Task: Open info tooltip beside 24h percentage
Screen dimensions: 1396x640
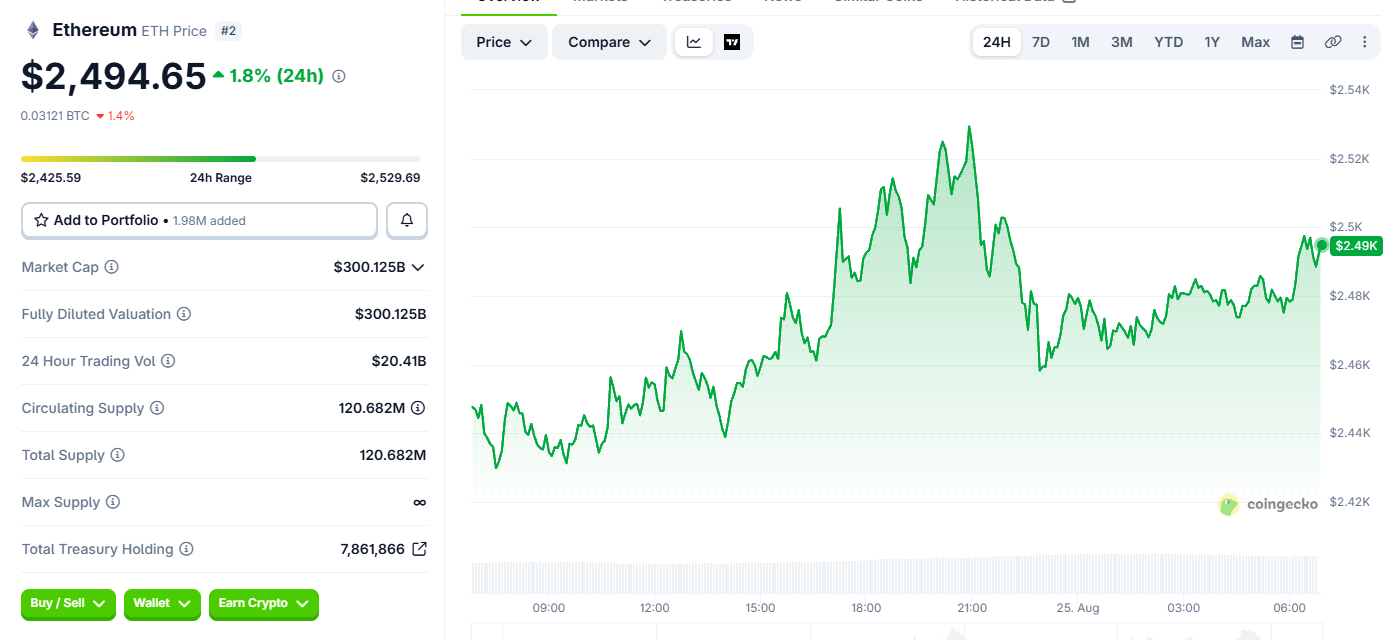Action: pyautogui.click(x=339, y=76)
